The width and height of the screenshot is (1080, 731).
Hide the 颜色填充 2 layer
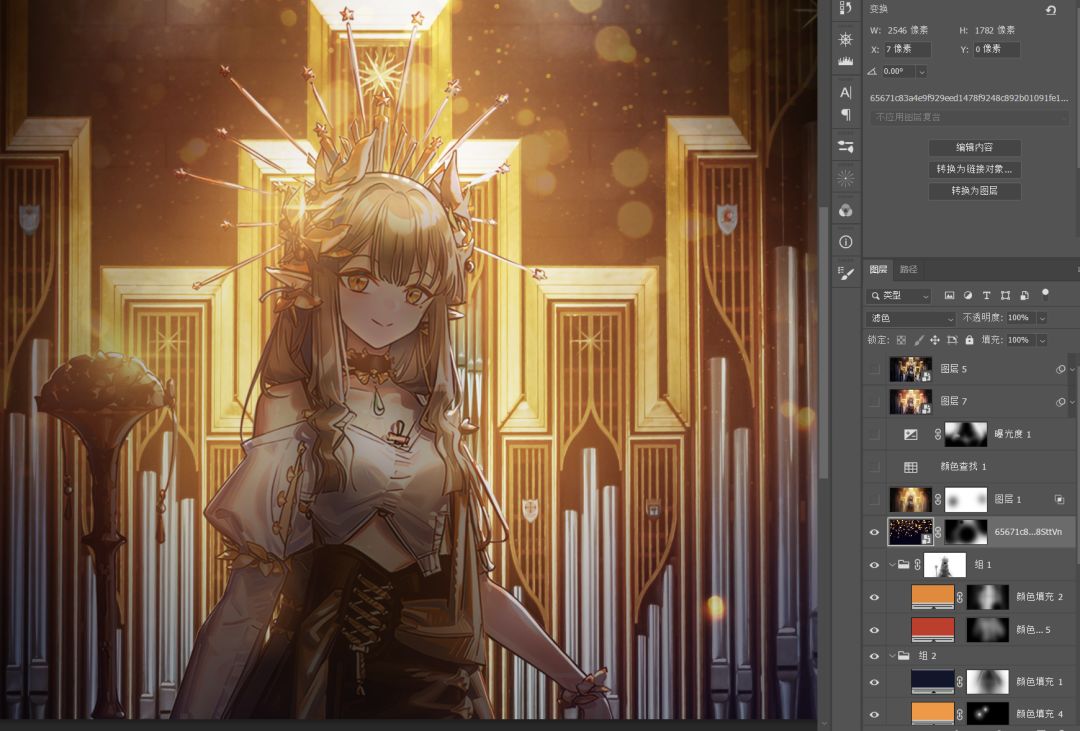(x=875, y=597)
